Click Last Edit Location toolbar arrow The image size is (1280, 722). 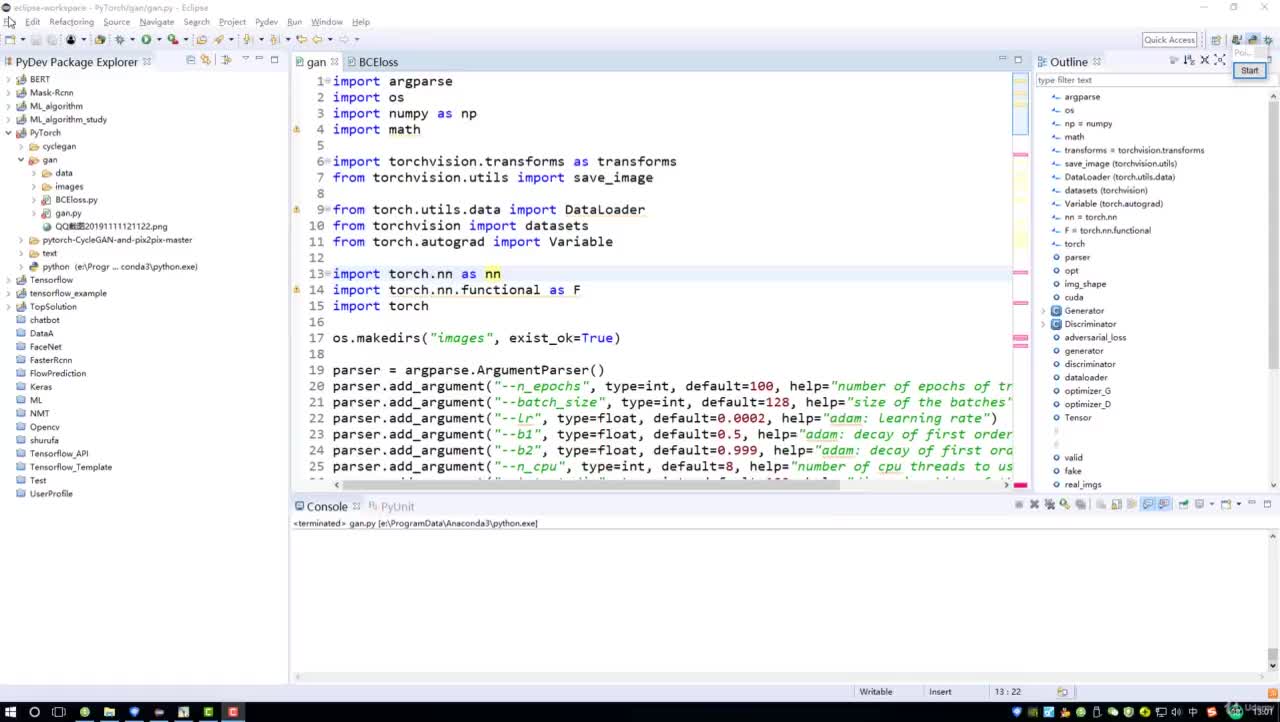302,40
